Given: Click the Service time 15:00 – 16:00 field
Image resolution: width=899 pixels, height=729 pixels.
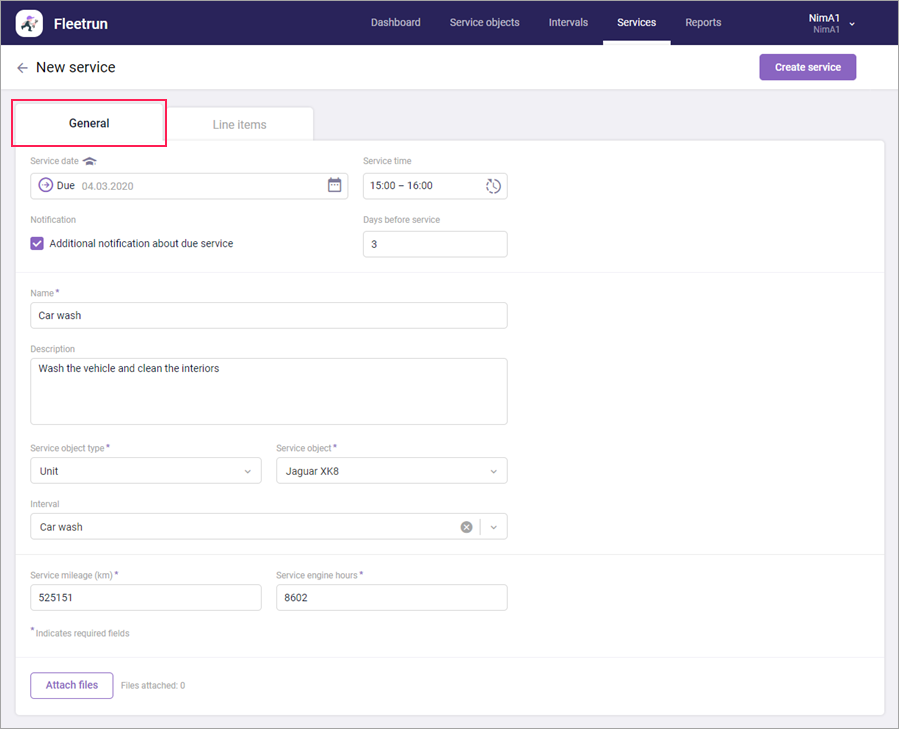Looking at the screenshot, I should click(435, 186).
